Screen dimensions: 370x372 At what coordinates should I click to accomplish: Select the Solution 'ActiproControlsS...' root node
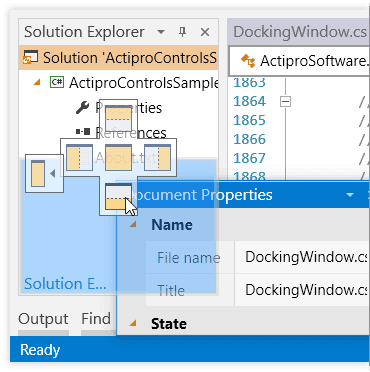[x=119, y=57]
